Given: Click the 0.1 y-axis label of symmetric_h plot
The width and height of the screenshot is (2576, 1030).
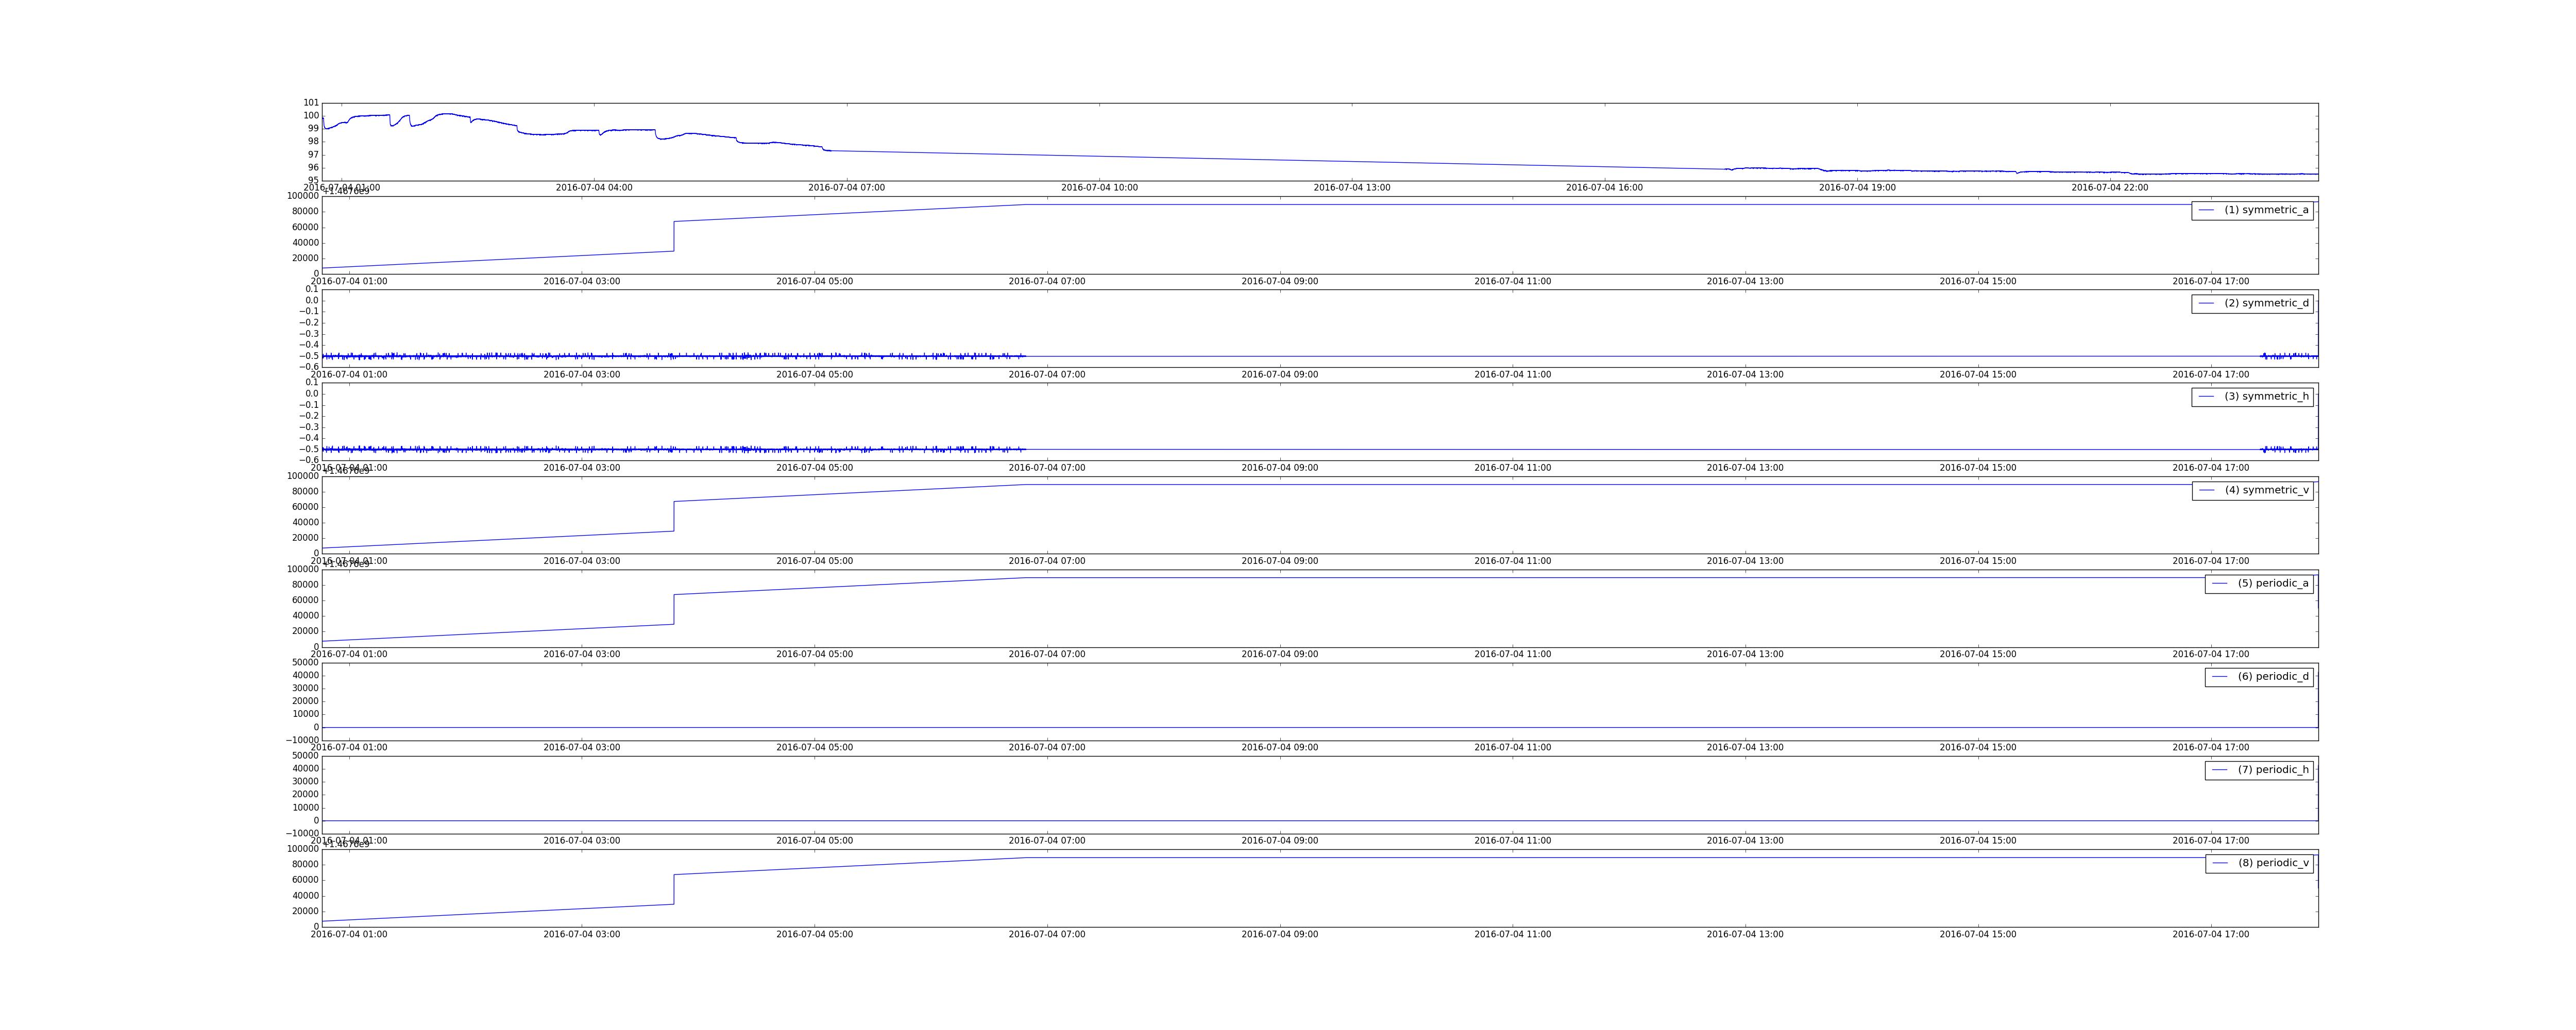Looking at the screenshot, I should (311, 383).
